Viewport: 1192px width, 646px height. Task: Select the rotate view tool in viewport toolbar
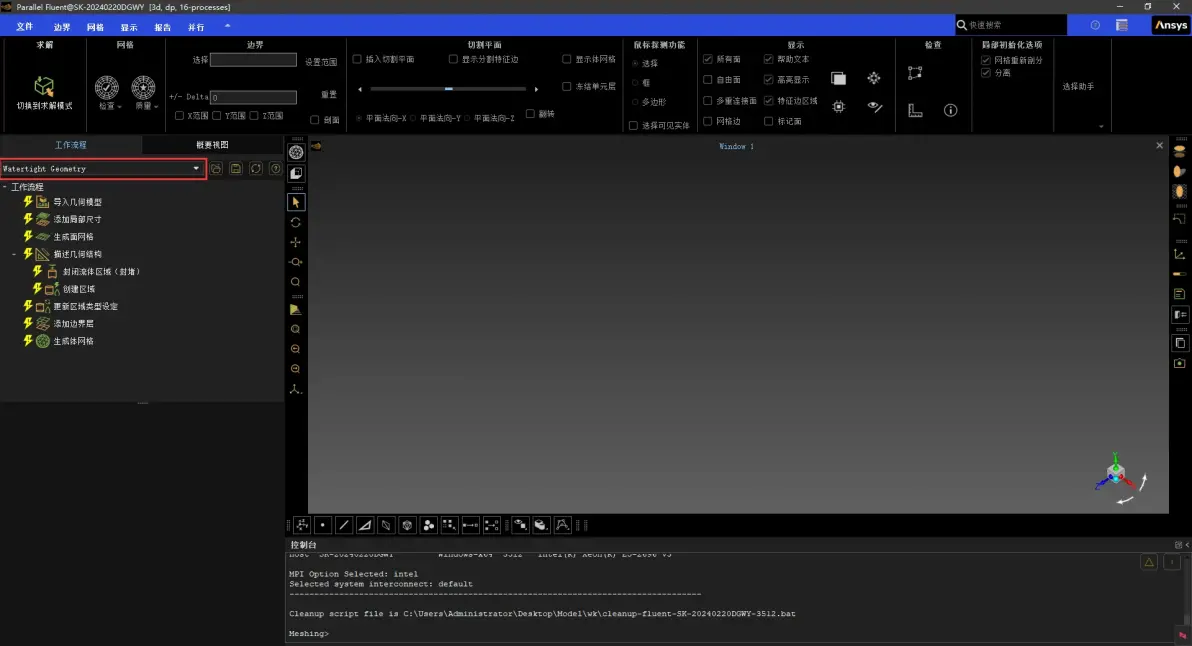point(296,223)
